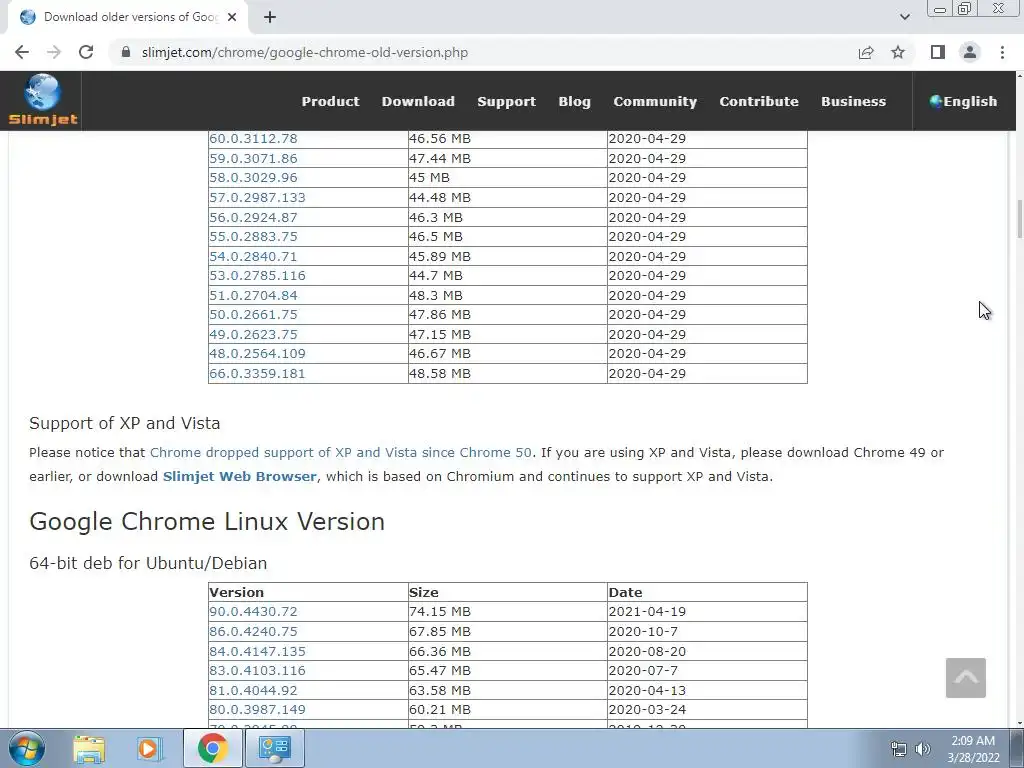This screenshot has height=768, width=1024.
Task: Open a new tab with plus button
Action: click(x=270, y=17)
